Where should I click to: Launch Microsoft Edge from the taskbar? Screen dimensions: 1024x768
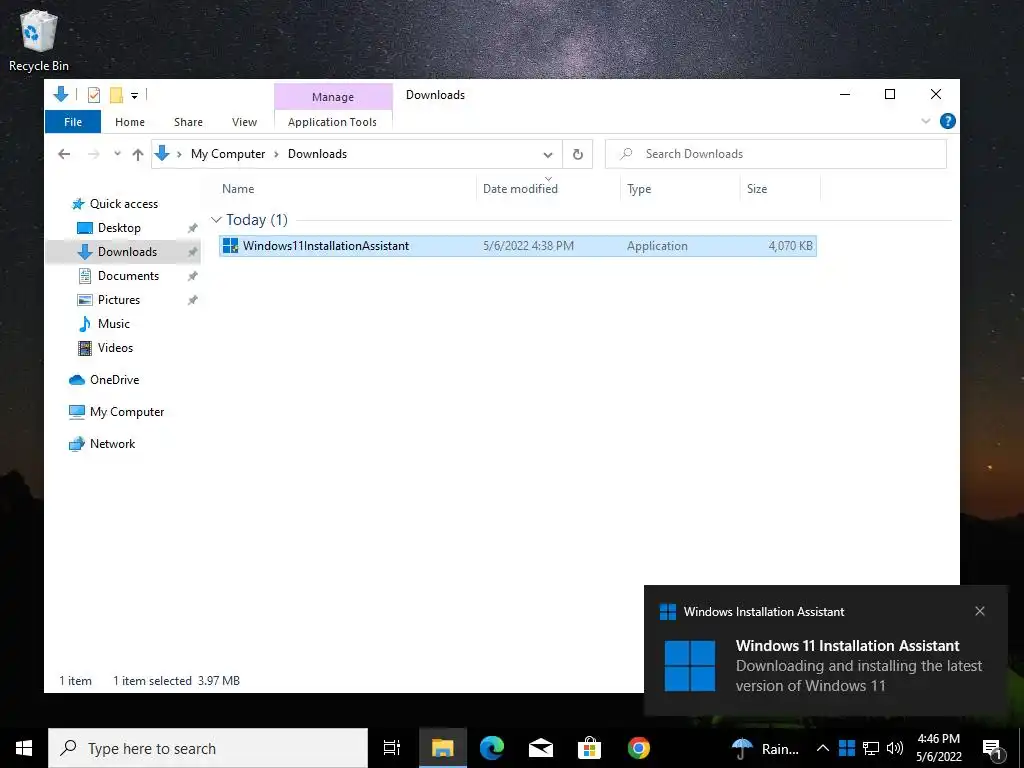point(492,748)
